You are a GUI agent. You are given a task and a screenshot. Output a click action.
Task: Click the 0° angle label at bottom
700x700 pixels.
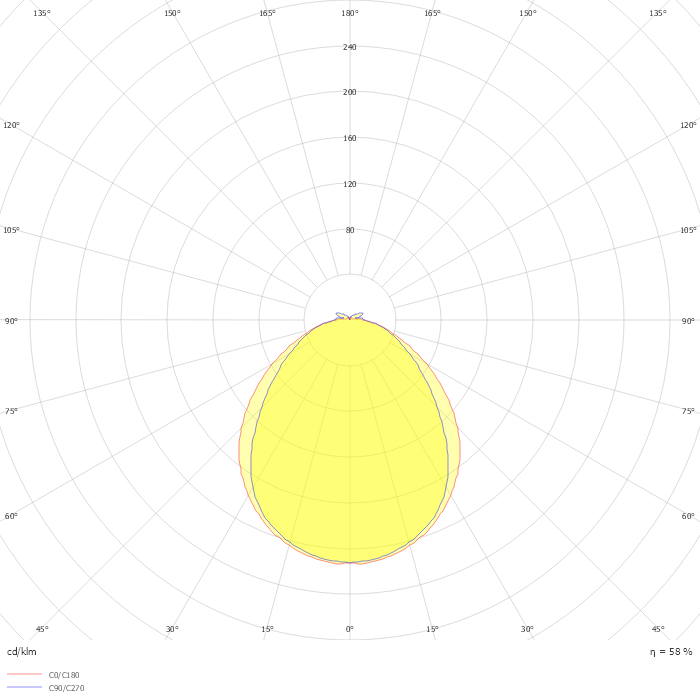pyautogui.click(x=350, y=629)
